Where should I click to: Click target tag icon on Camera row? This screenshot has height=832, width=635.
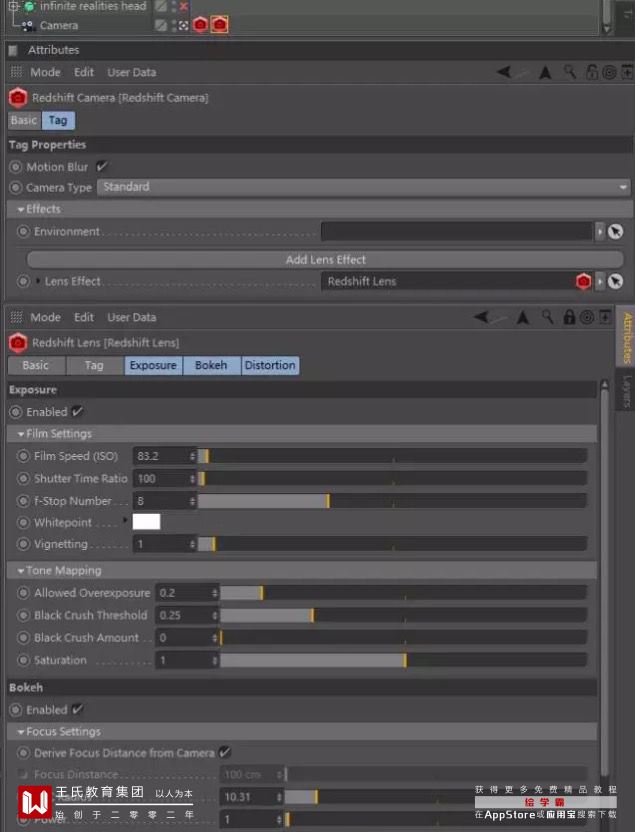click(x=183, y=25)
